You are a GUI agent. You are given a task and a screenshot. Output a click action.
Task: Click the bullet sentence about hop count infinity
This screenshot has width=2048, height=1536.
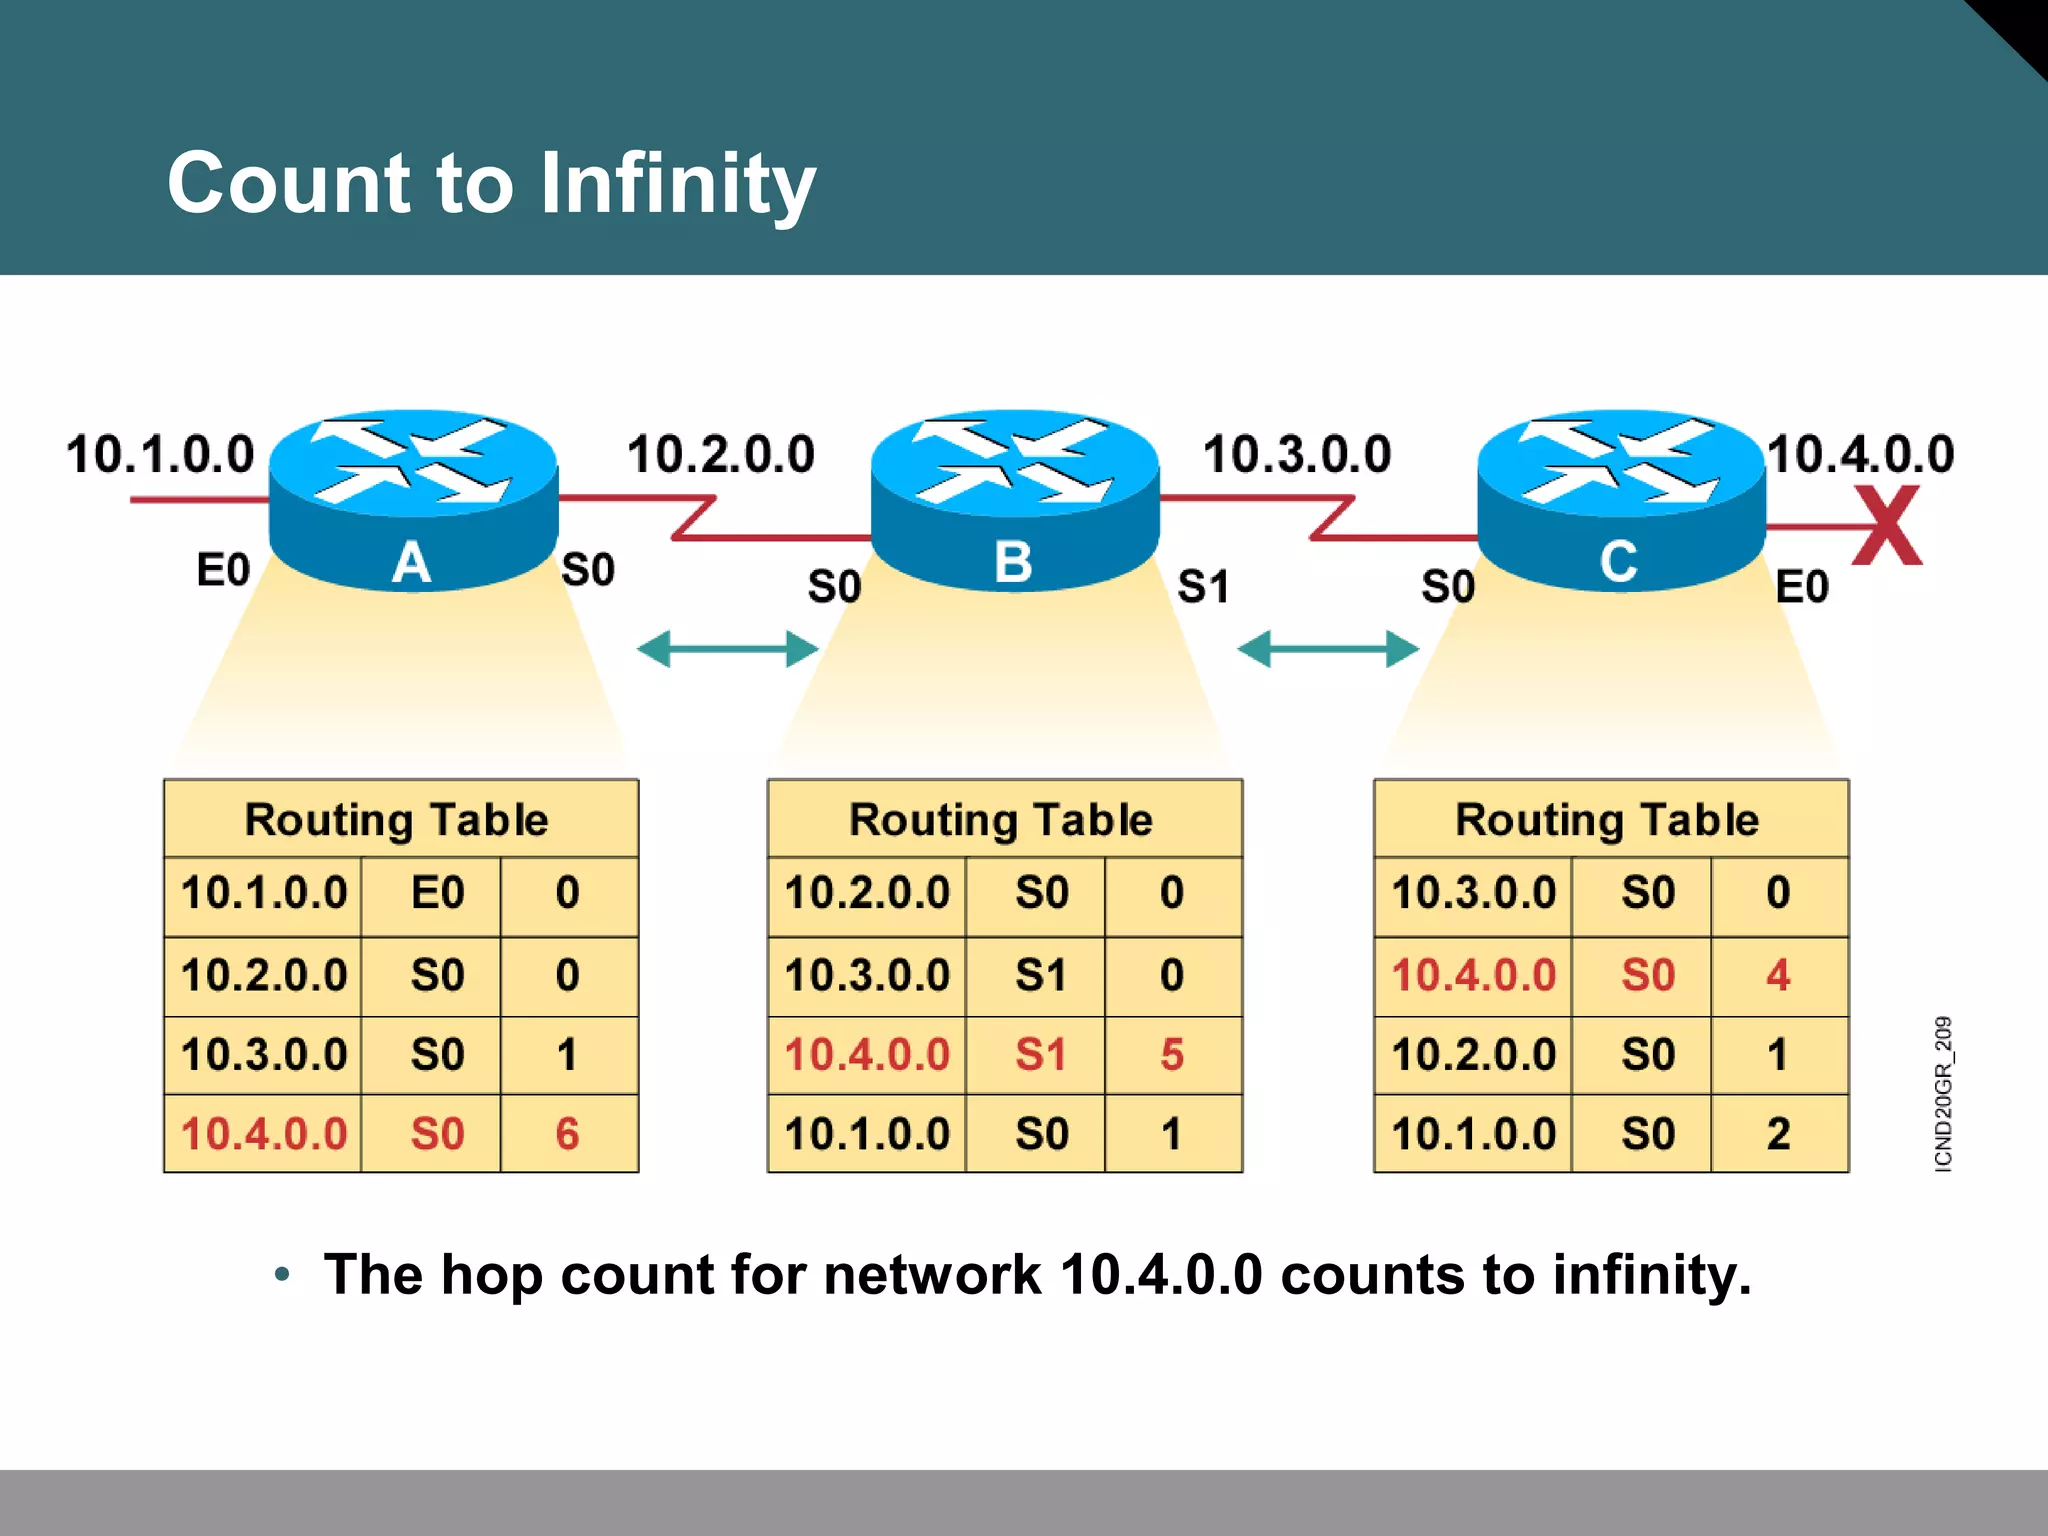(x=1037, y=1276)
